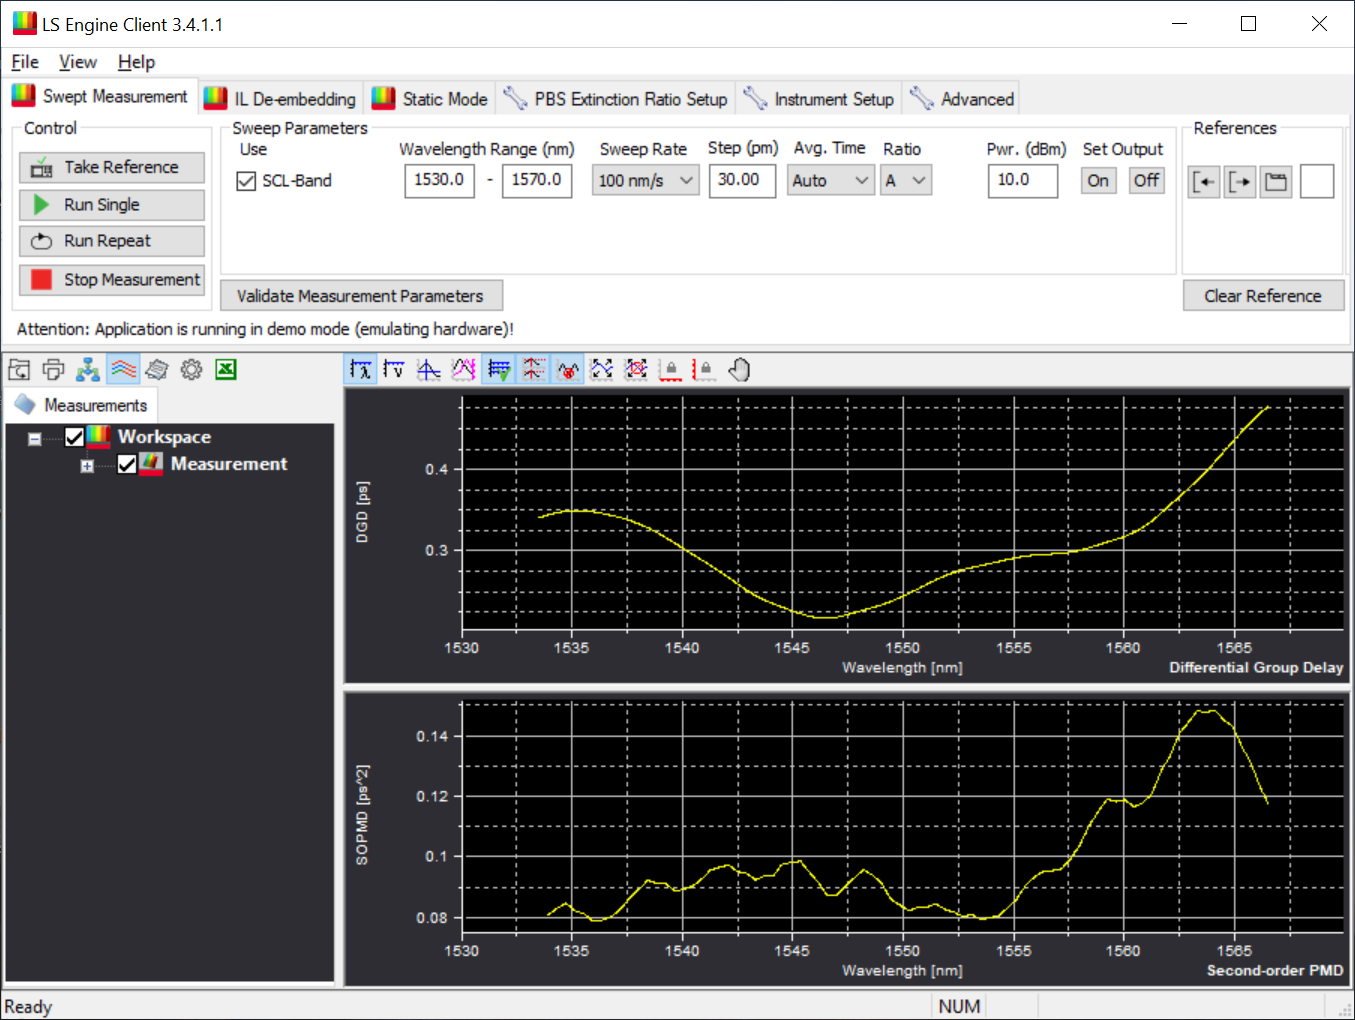Open the File menu
The height and width of the screenshot is (1020, 1355).
coord(25,62)
